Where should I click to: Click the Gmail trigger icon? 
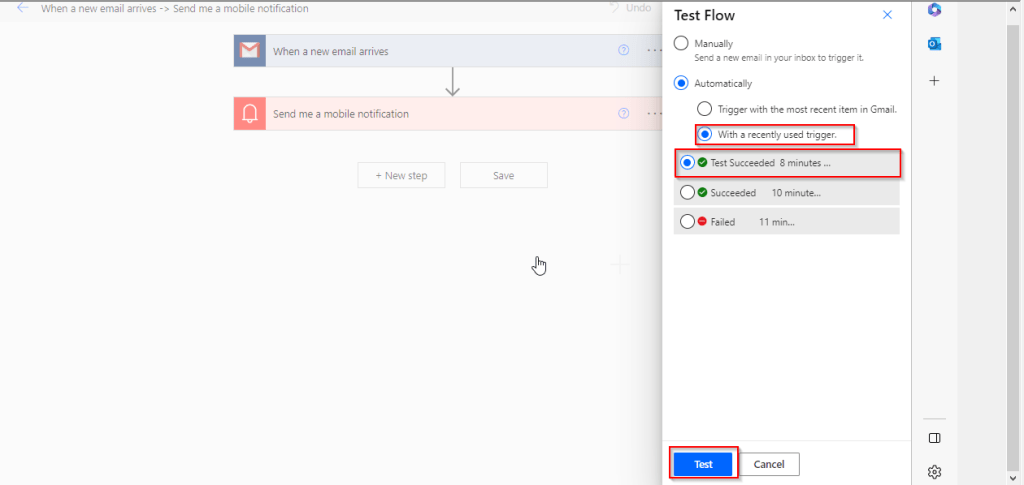coord(250,51)
